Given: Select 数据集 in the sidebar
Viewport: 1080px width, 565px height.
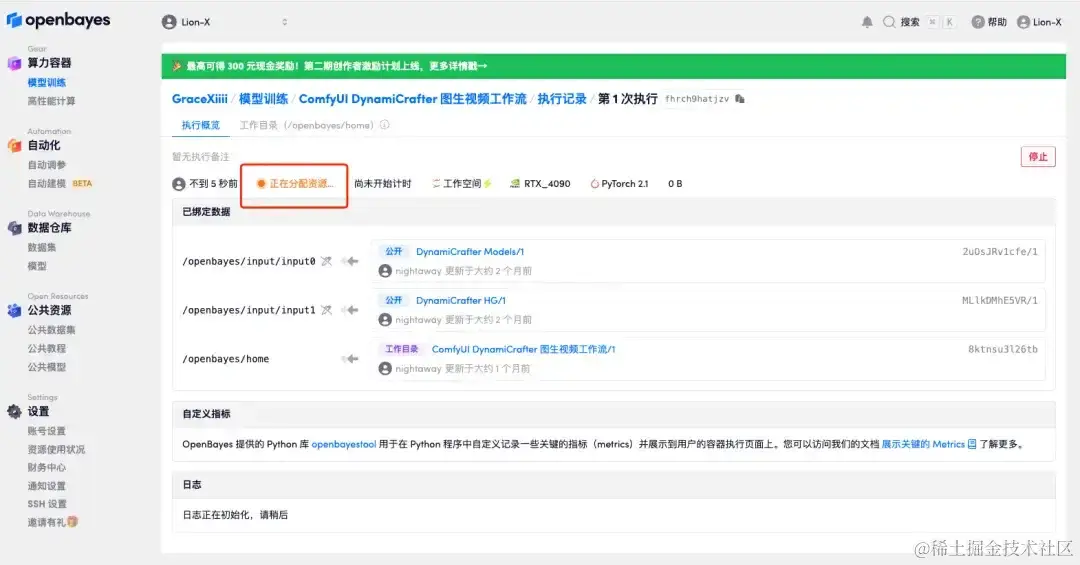Looking at the screenshot, I should [42, 247].
